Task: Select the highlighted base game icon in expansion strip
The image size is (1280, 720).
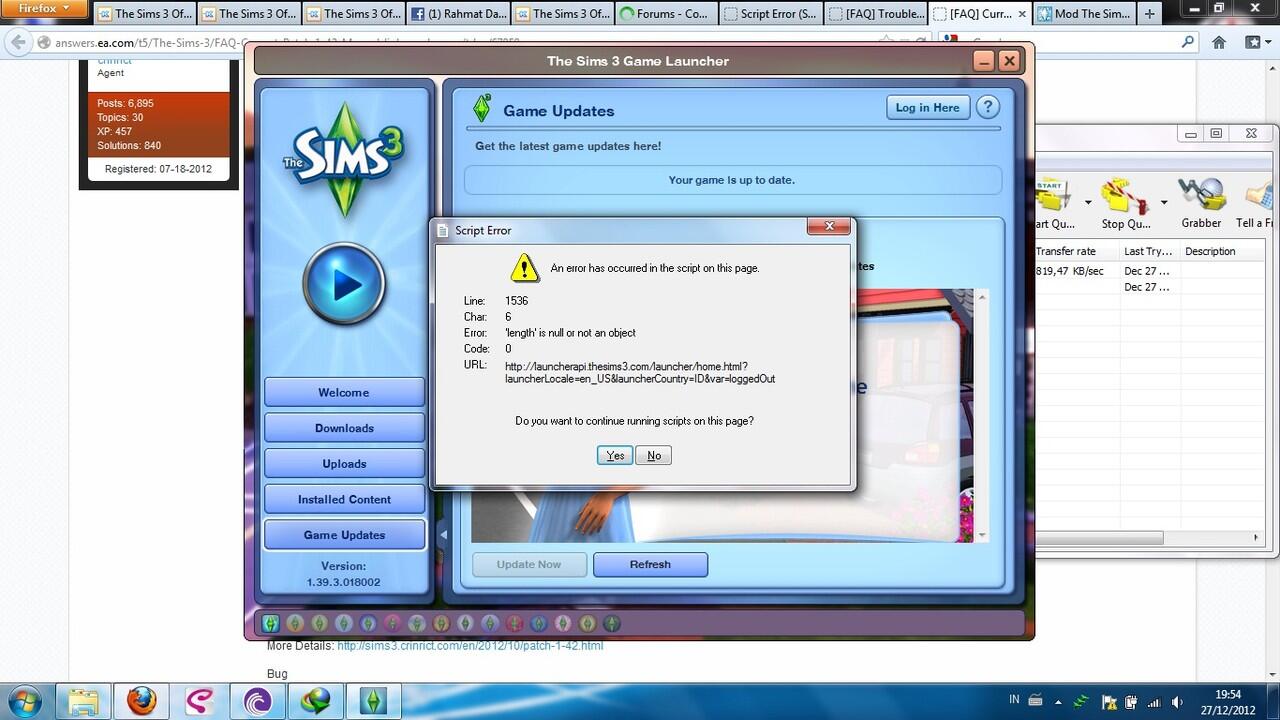Action: (270, 623)
